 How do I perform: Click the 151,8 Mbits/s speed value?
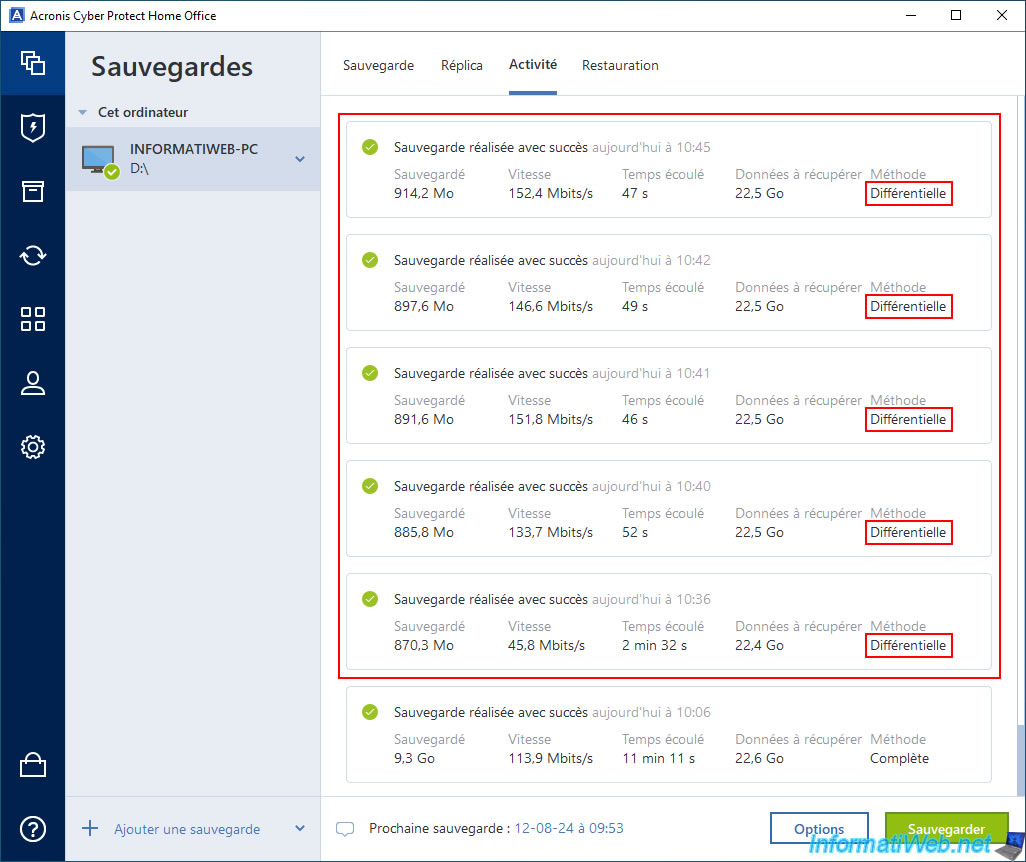click(550, 420)
